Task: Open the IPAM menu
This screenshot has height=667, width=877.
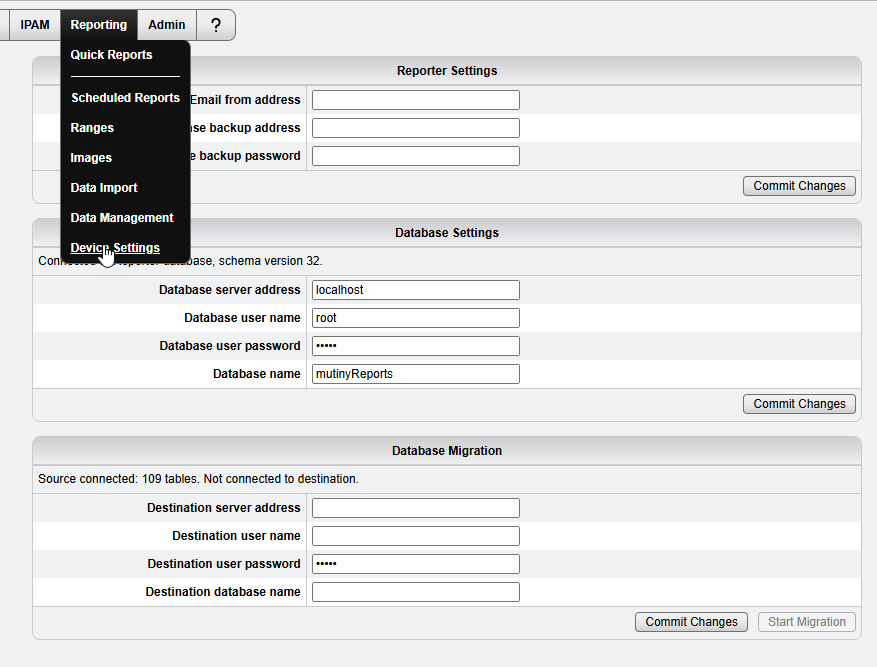Action: (x=35, y=25)
